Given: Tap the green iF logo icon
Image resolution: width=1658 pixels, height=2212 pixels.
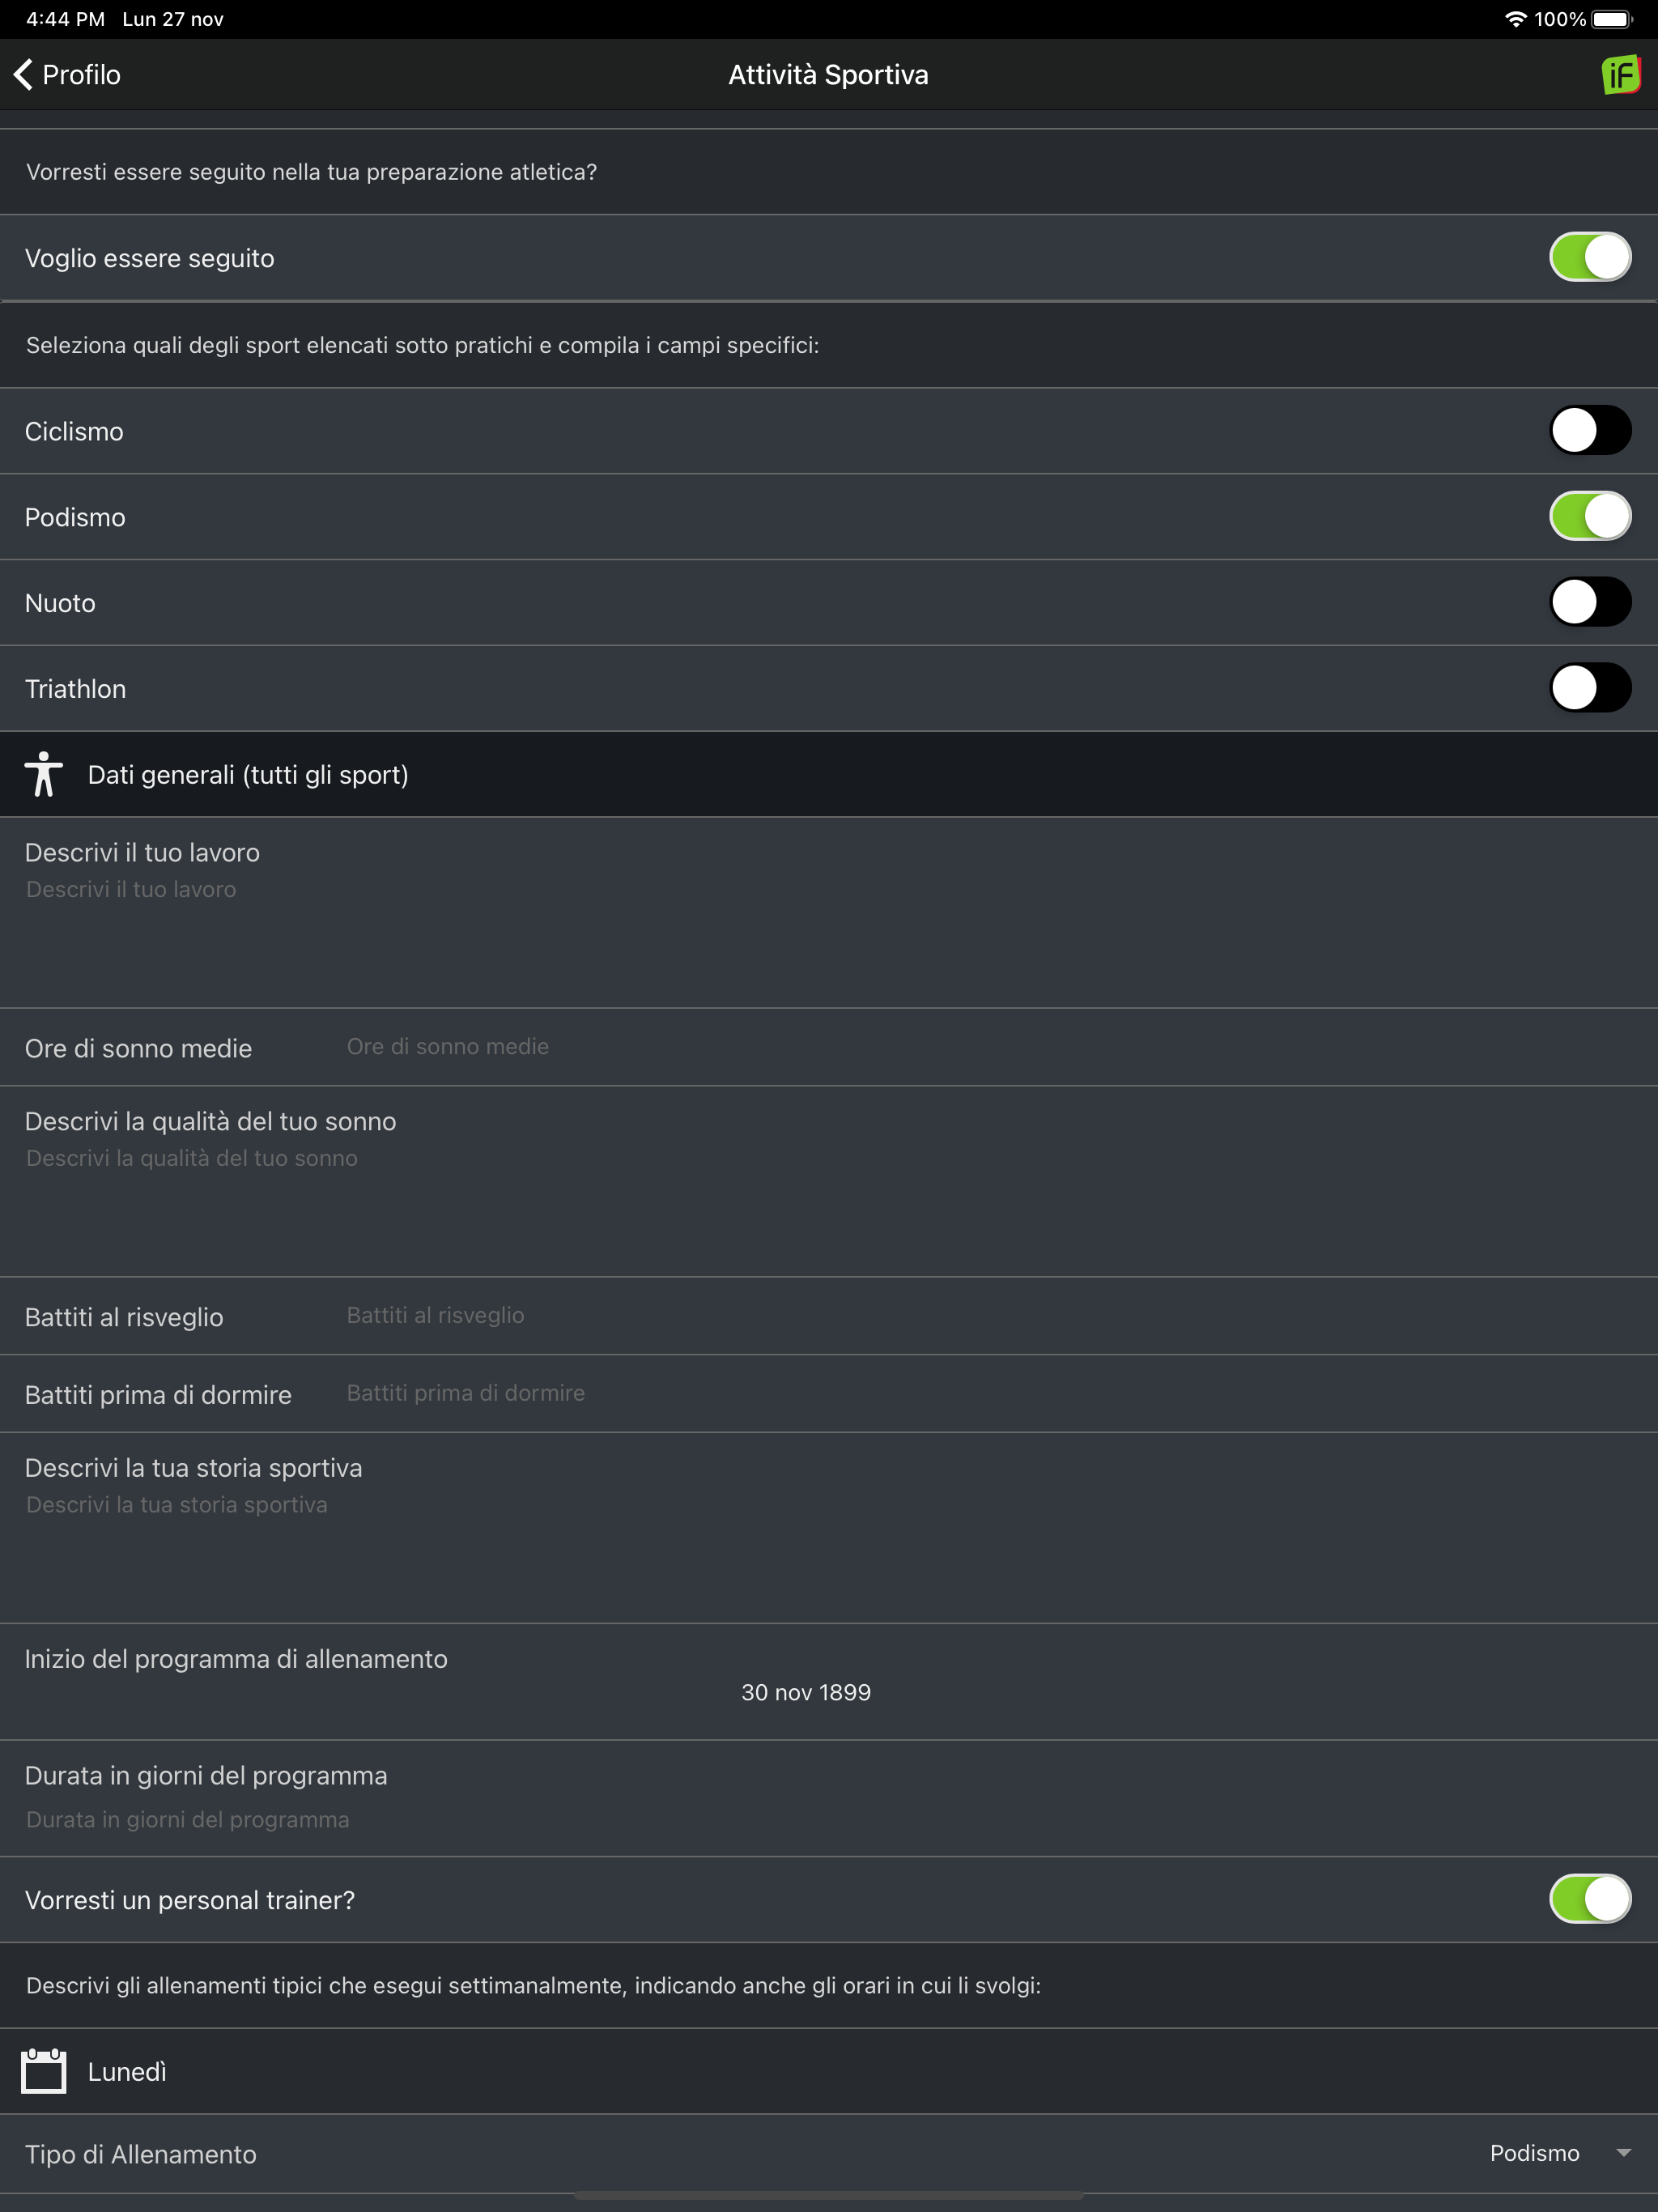Looking at the screenshot, I should 1620,75.
